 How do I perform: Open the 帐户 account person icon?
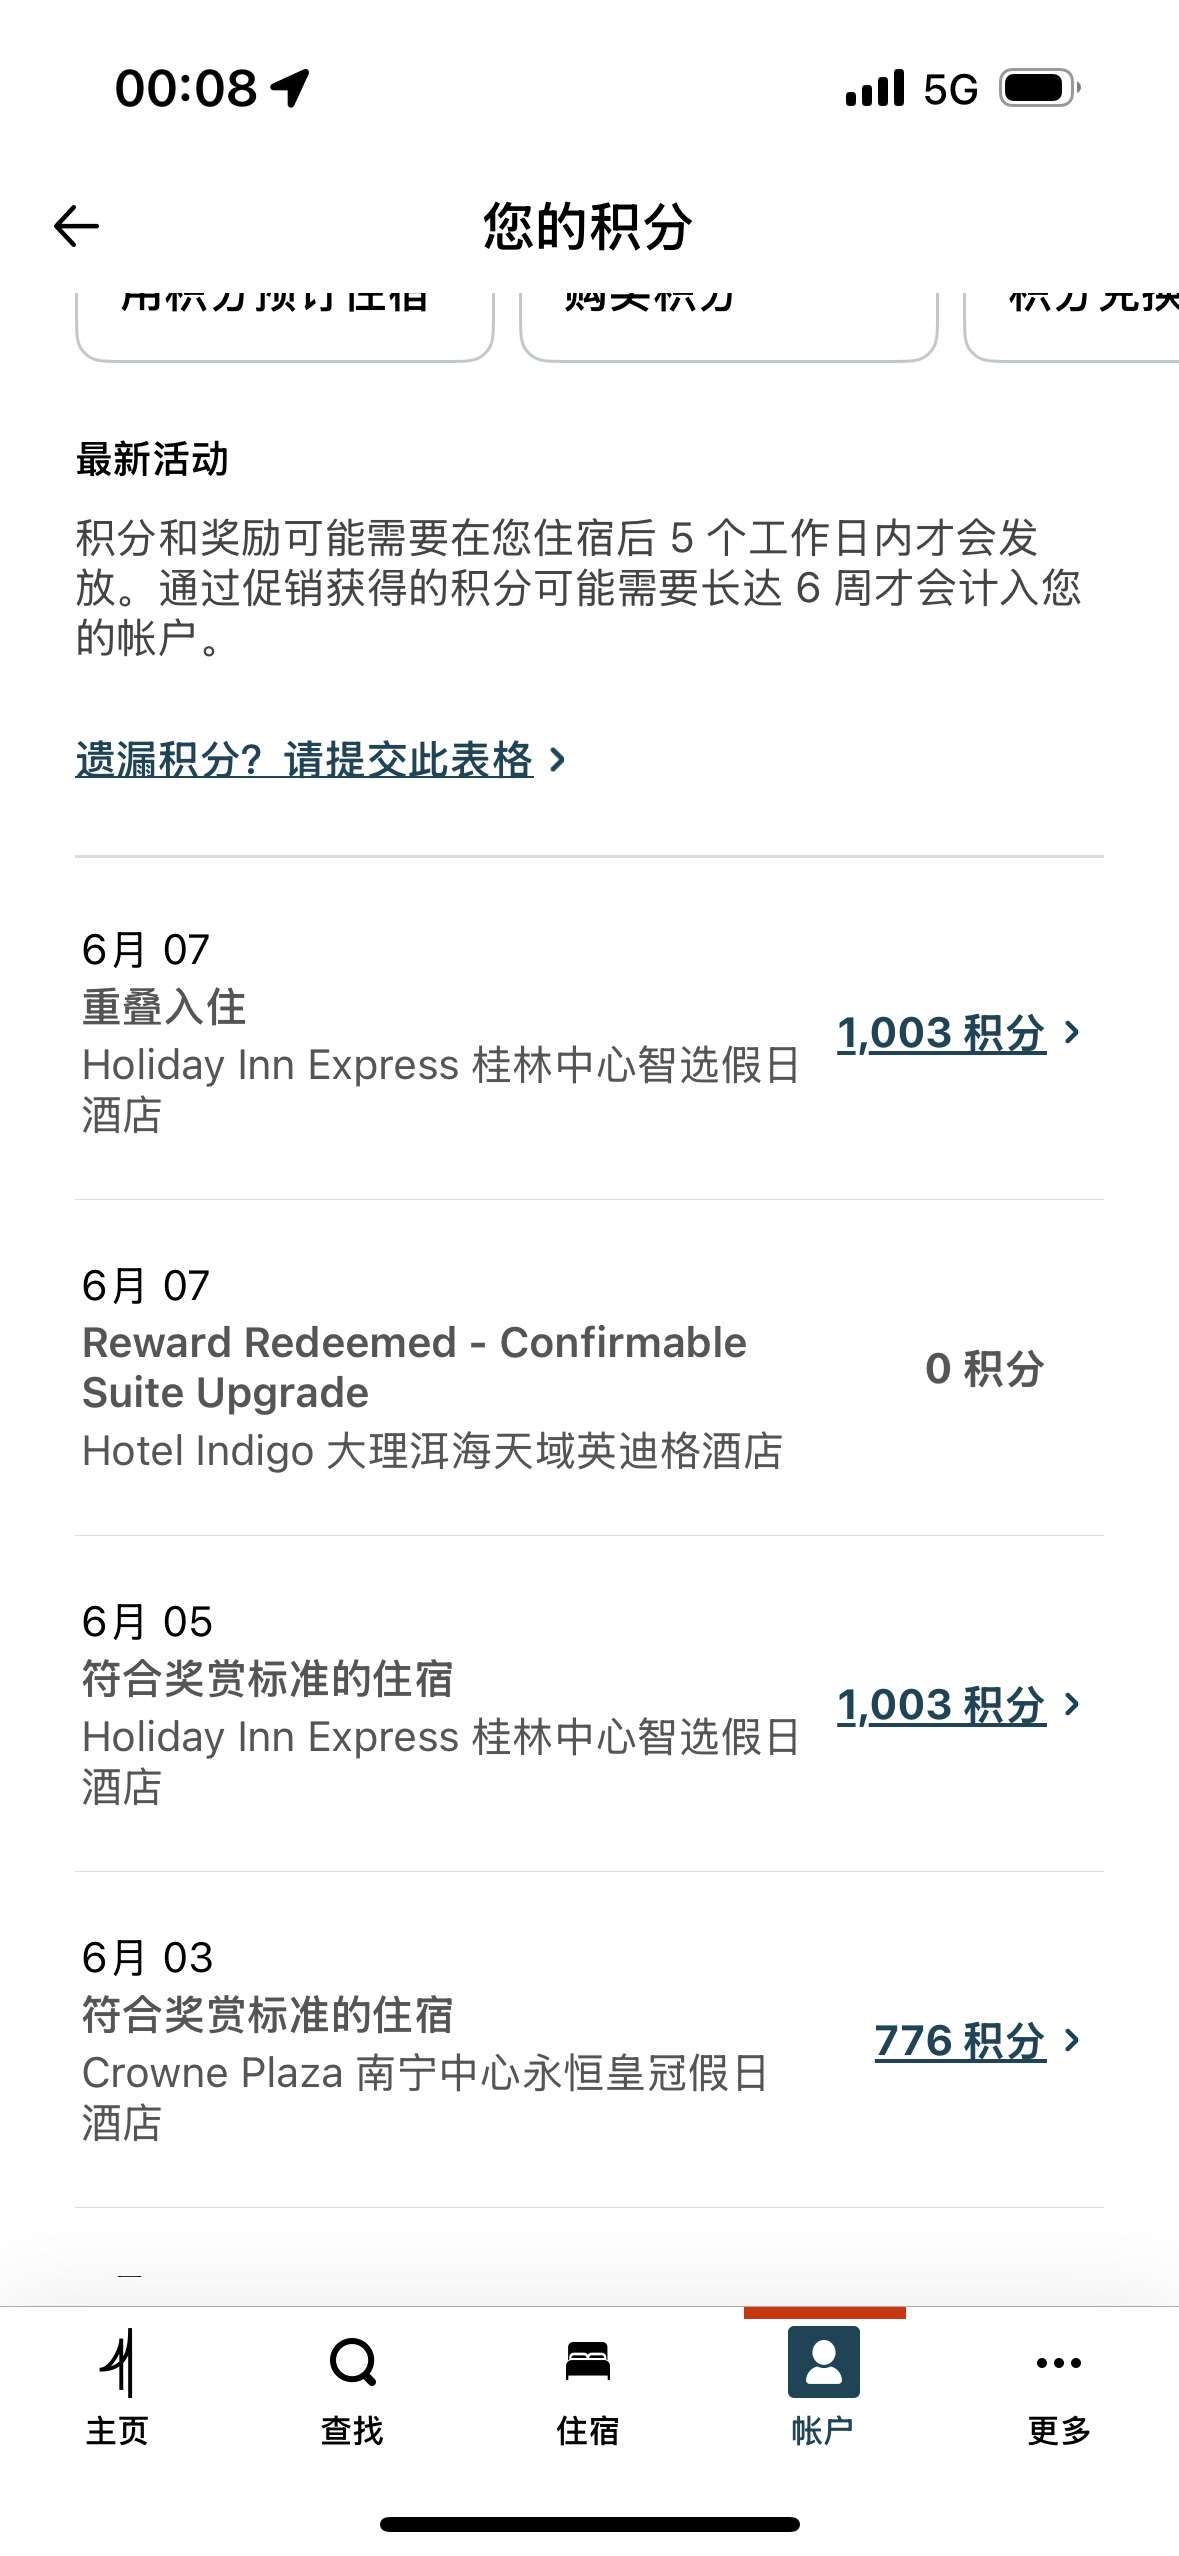tap(823, 2362)
